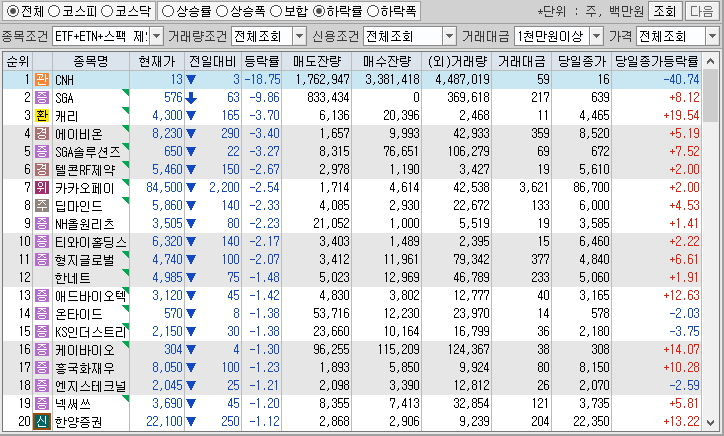This screenshot has width=724, height=436.
Task: Sort by 매도잔량 column header
Action: (317, 61)
